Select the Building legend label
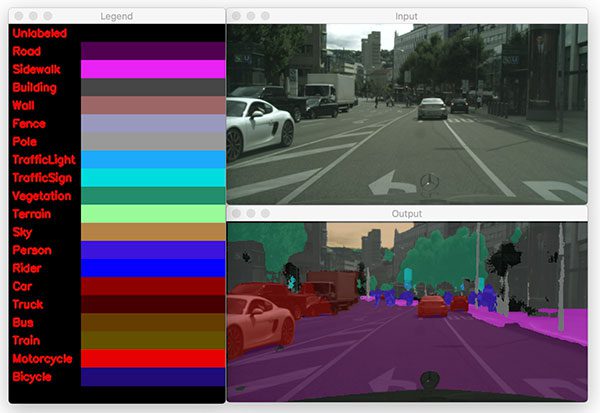Screen dimensions: 600x413 coord(34,88)
